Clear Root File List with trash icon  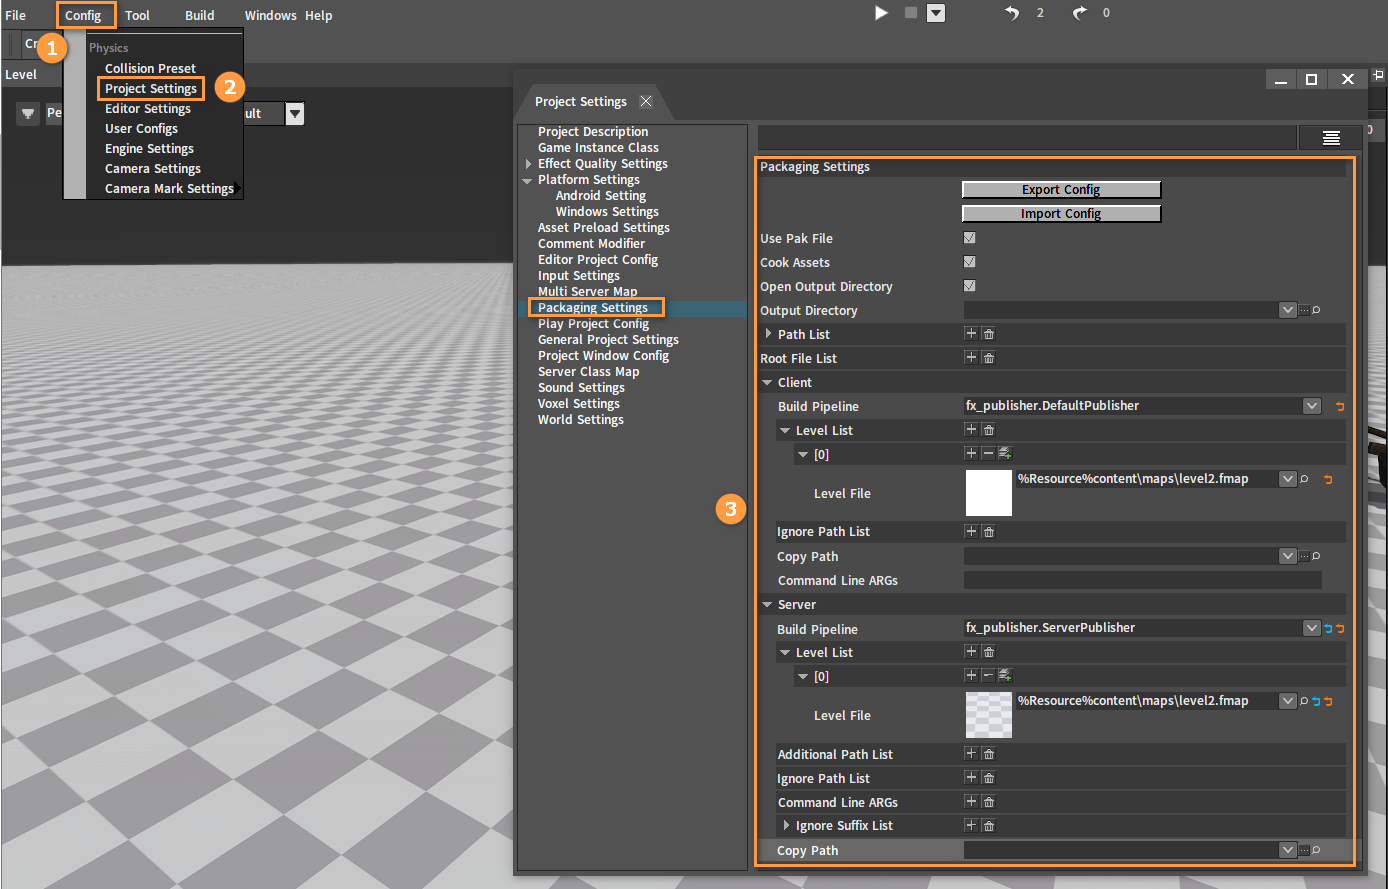coord(989,358)
